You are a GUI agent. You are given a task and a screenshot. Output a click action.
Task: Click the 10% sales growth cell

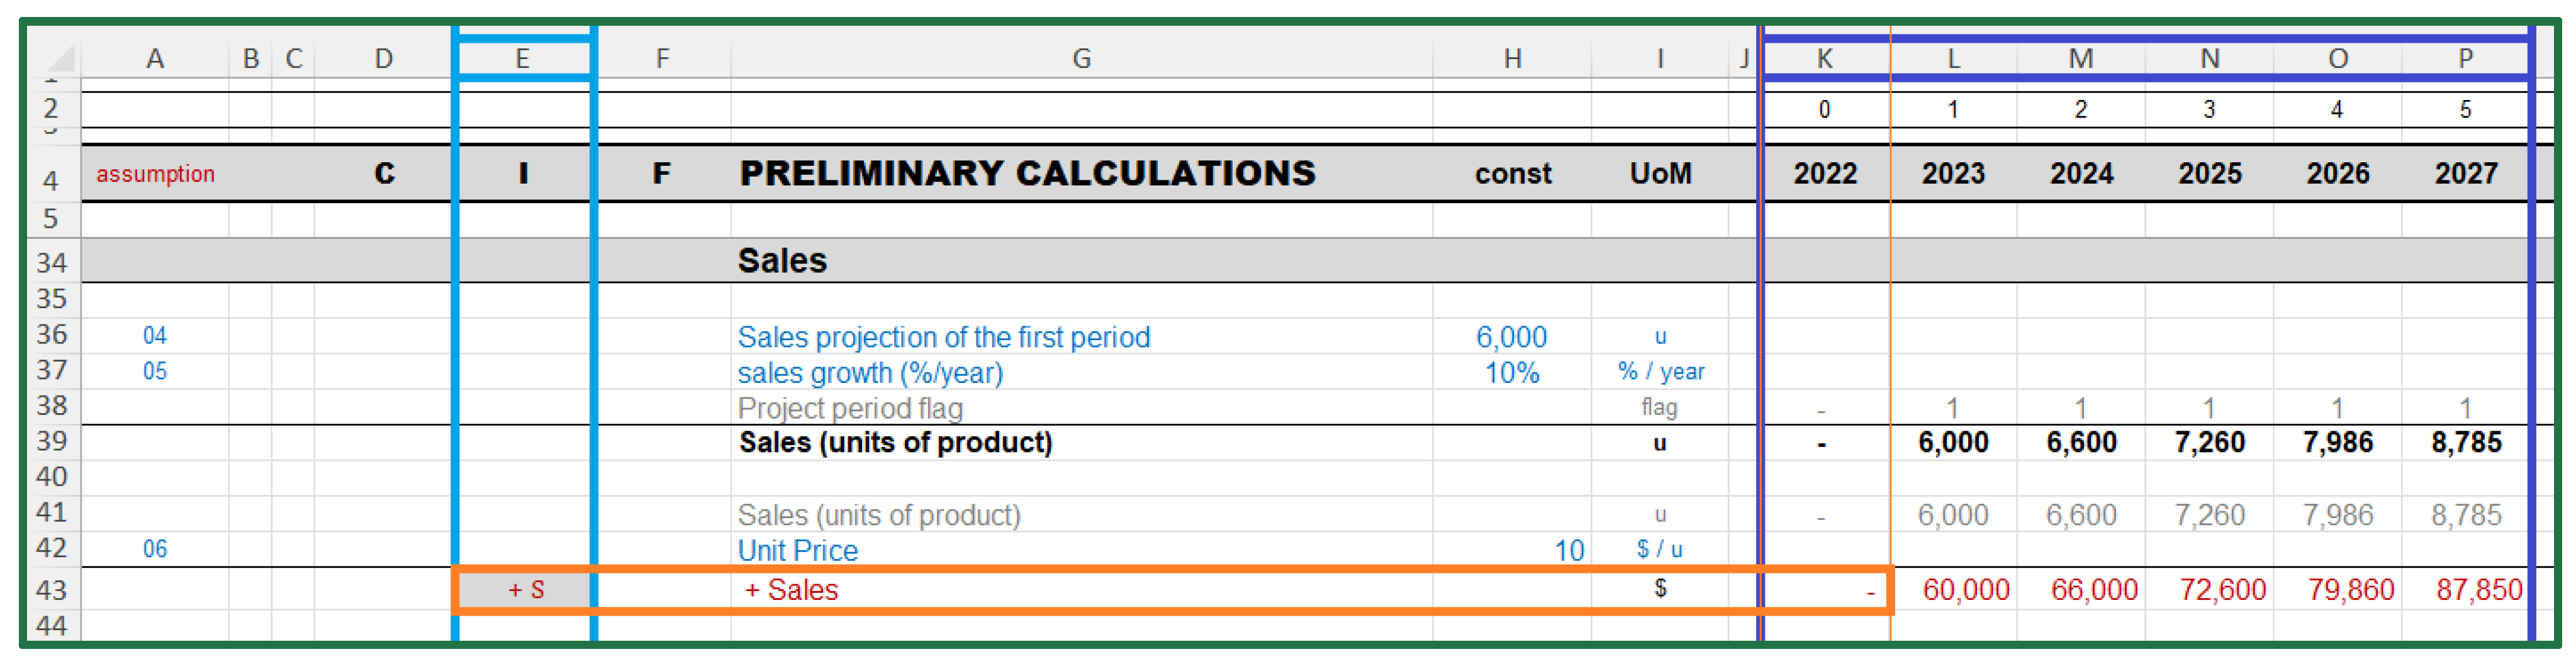[1511, 373]
